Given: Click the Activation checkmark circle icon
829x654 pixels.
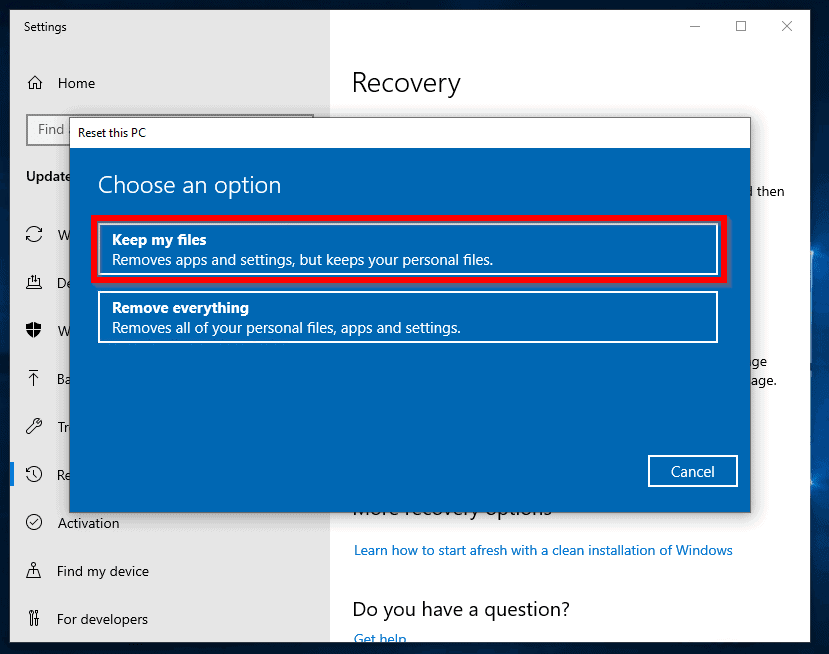Looking at the screenshot, I should [x=34, y=522].
